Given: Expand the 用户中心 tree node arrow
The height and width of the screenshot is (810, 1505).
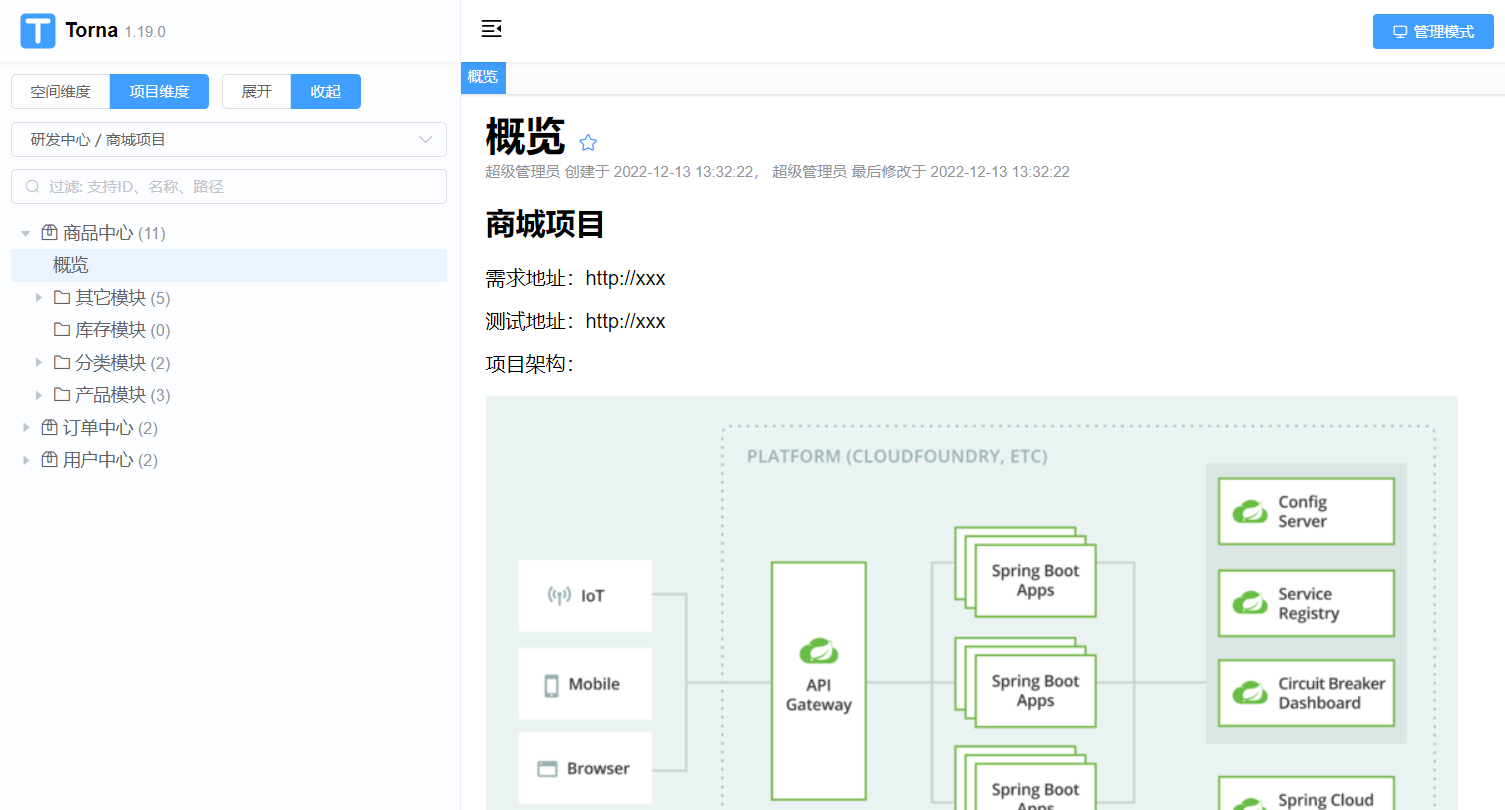Looking at the screenshot, I should click(26, 460).
